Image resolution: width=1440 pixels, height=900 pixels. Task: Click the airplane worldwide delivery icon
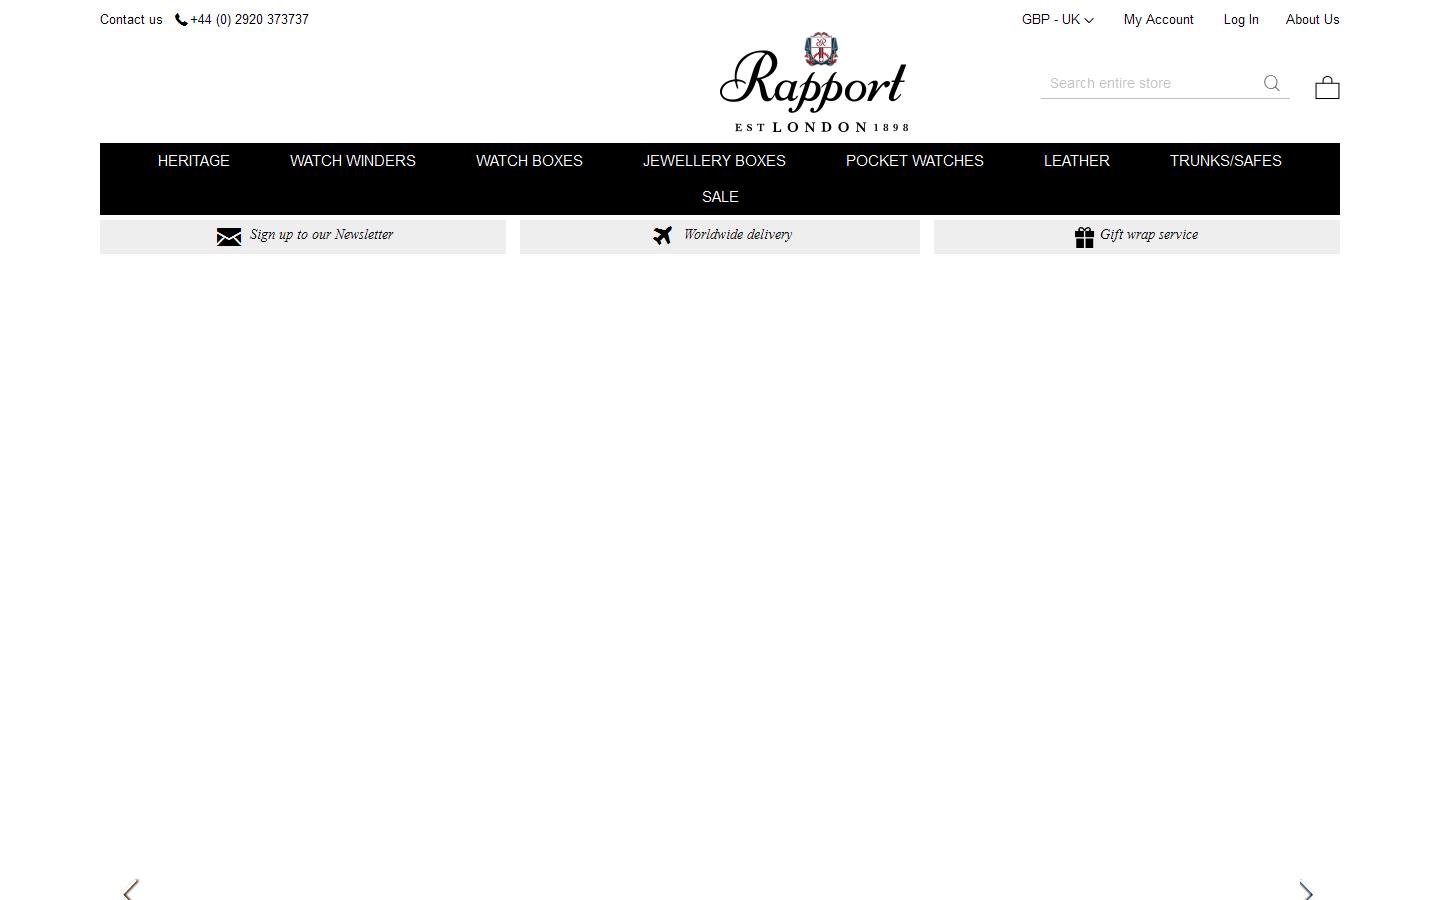pos(662,235)
